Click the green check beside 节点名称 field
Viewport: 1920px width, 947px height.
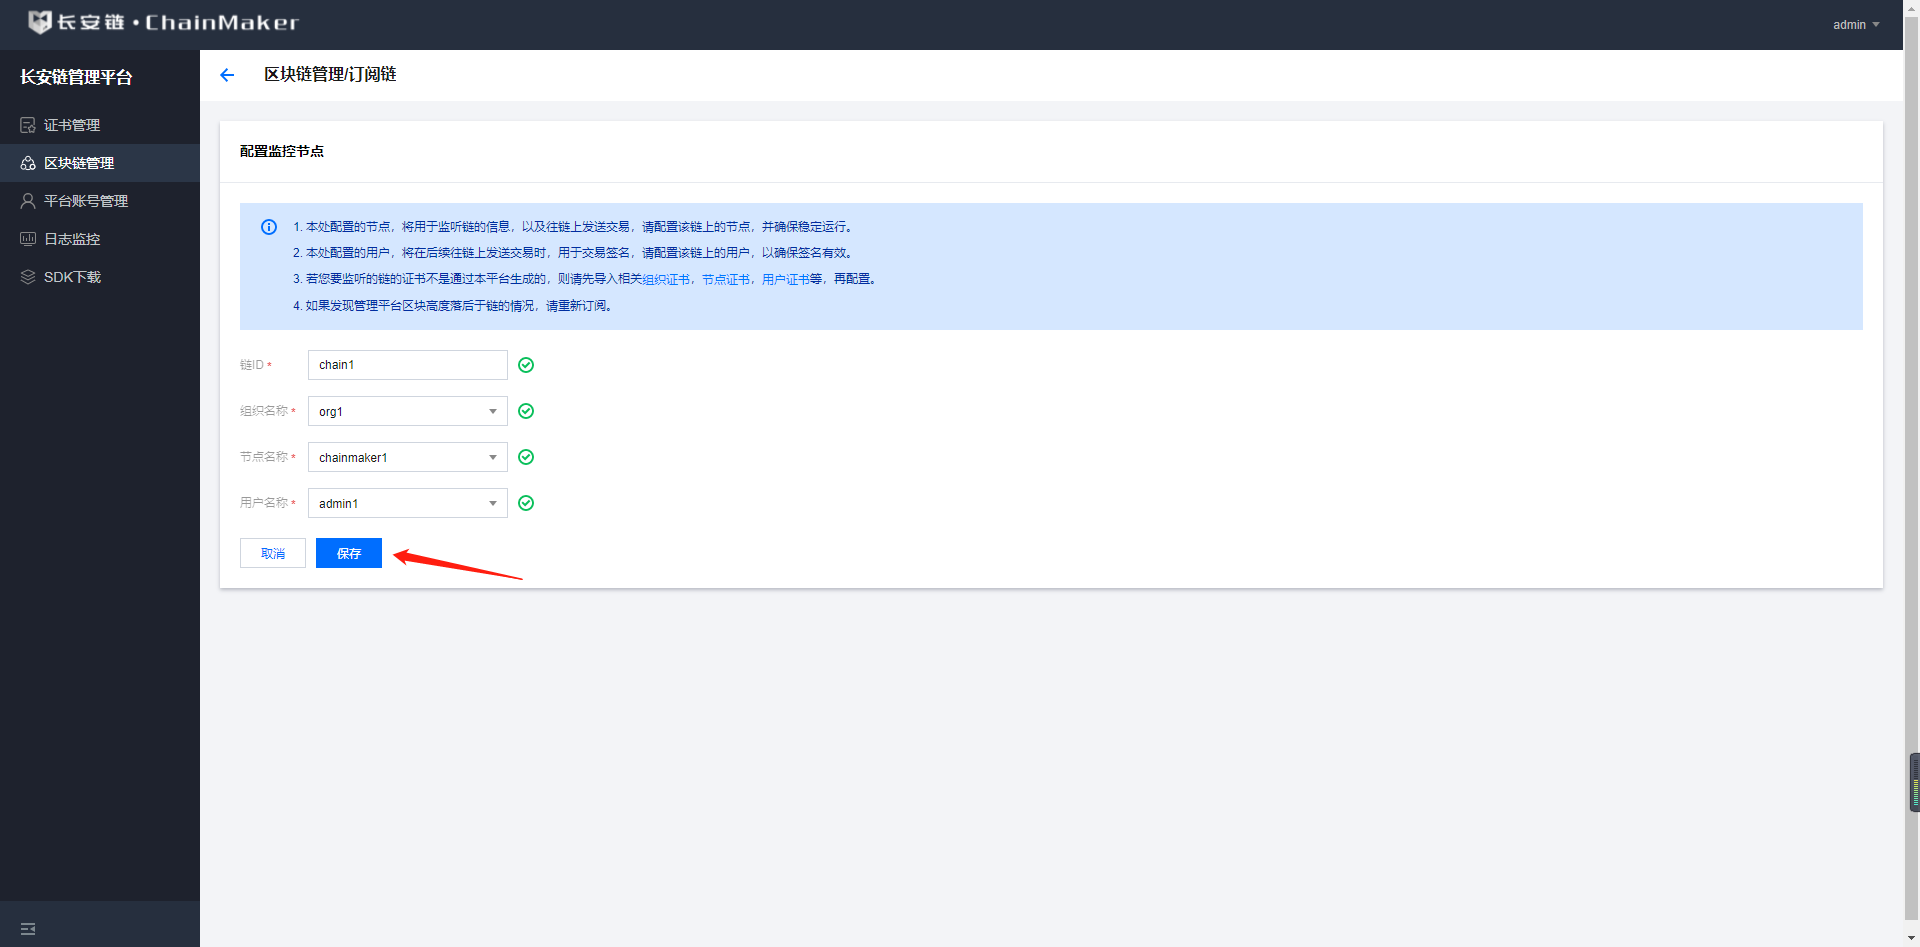click(x=526, y=457)
